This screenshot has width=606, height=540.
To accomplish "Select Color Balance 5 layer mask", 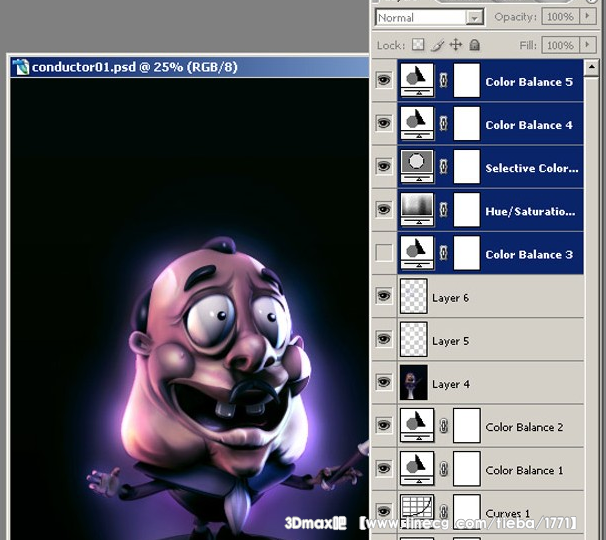I will [x=467, y=80].
